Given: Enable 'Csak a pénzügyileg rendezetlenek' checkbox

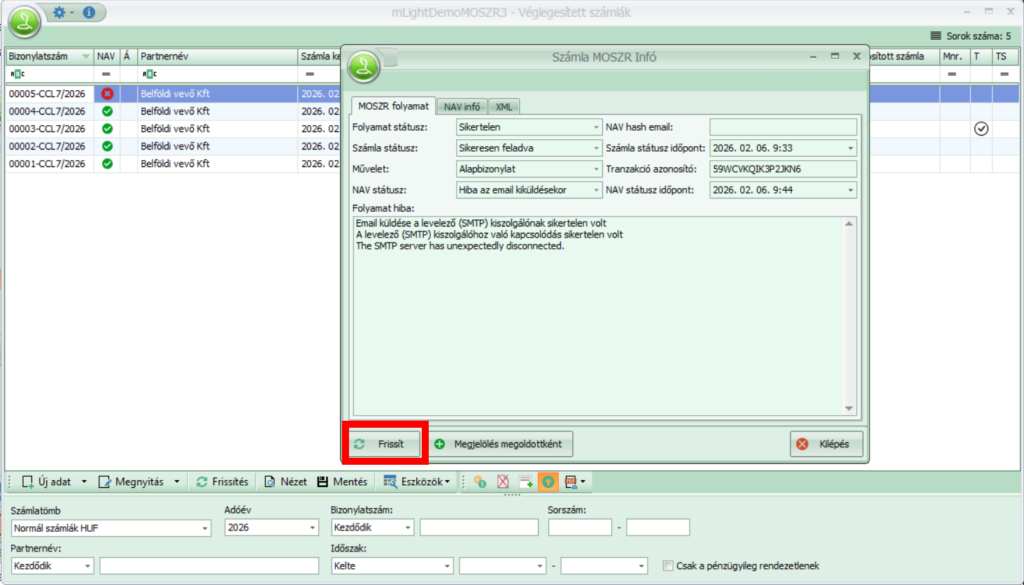Looking at the screenshot, I should pyautogui.click(x=668, y=566).
